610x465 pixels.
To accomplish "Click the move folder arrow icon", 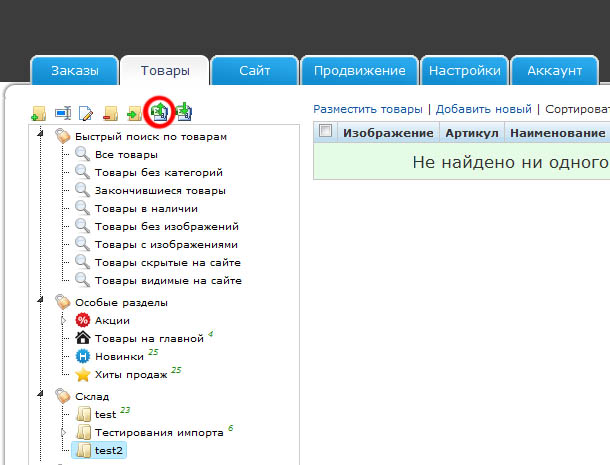I will coord(135,113).
